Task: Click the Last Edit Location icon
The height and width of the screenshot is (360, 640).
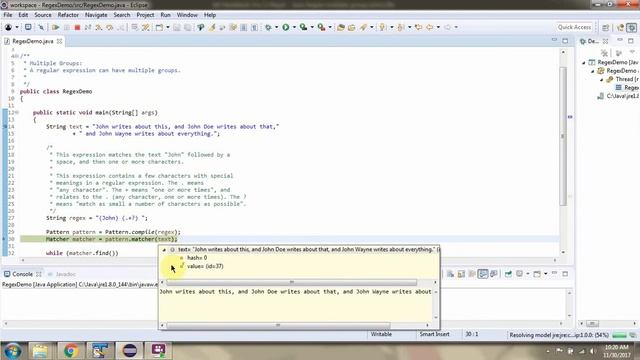Action: [x=418, y=27]
